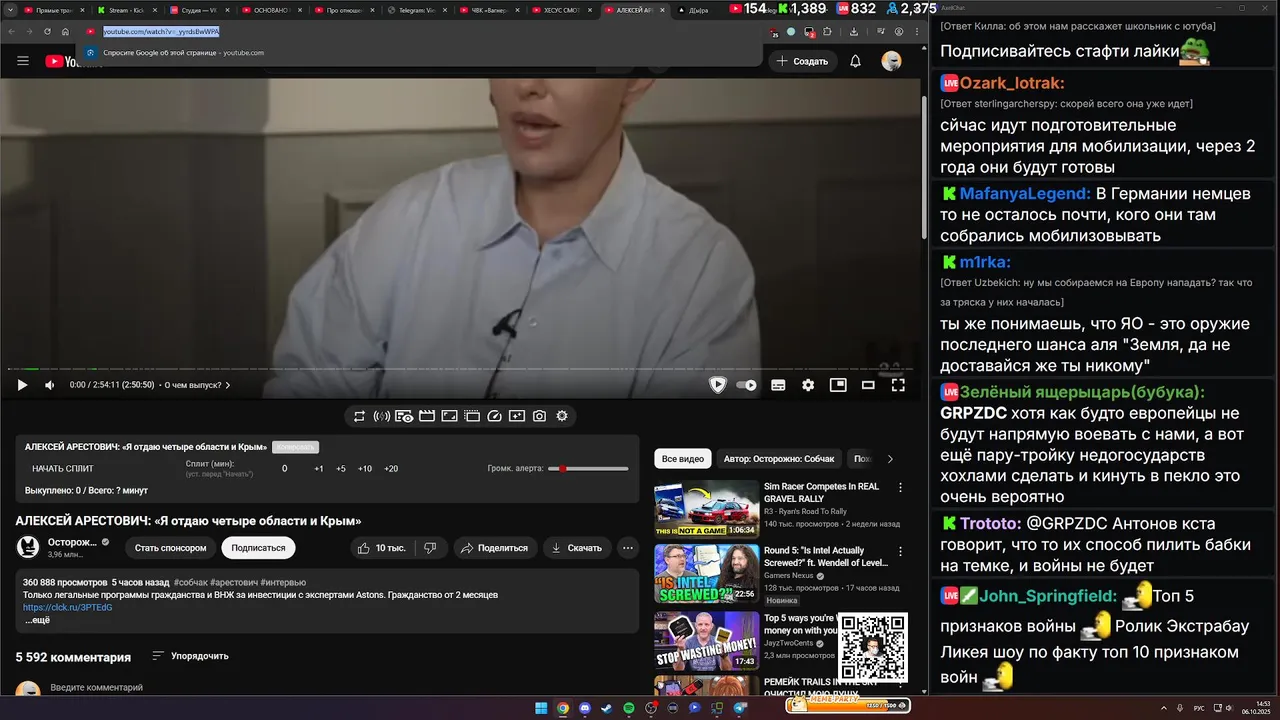This screenshot has height=720, width=1280.
Task: Open the 'Упорядочить' comment sort dropdown
Action: point(190,656)
